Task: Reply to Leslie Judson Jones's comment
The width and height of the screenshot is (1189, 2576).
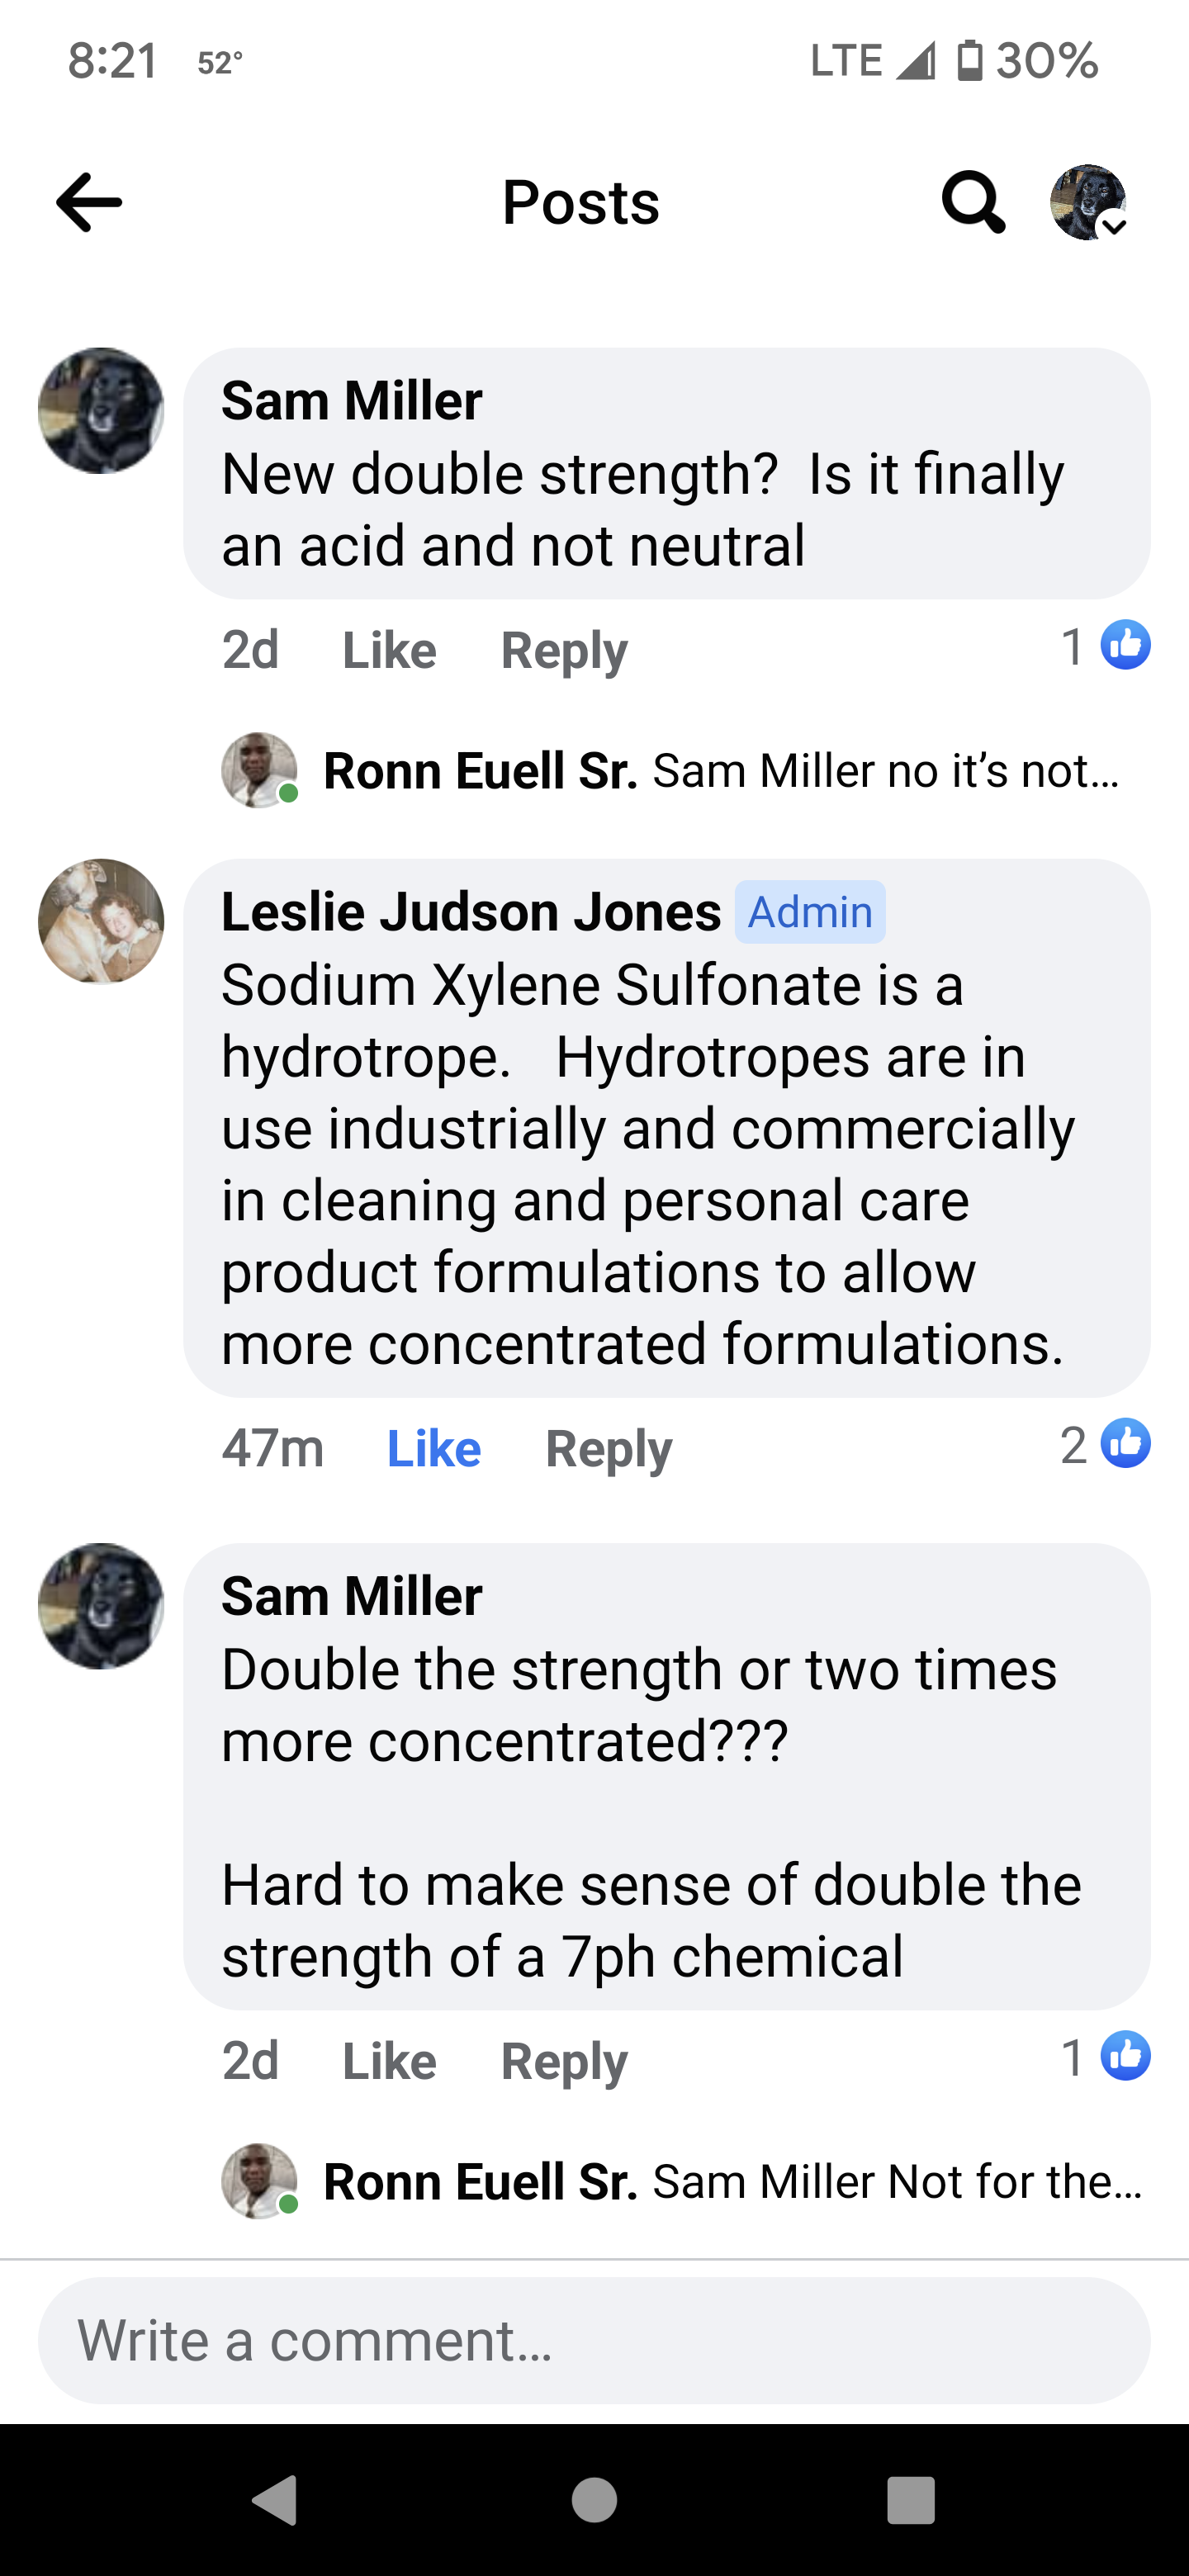Action: click(x=608, y=1449)
